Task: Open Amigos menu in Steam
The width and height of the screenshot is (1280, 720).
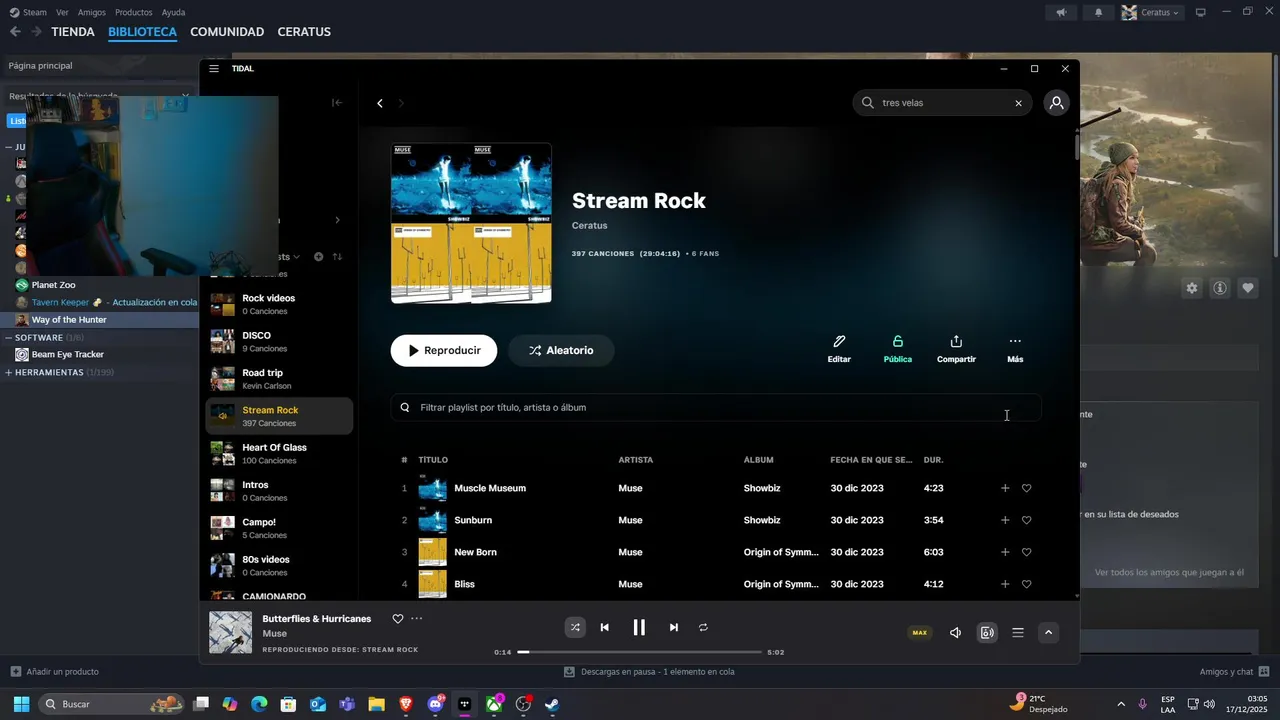Action: [x=92, y=12]
